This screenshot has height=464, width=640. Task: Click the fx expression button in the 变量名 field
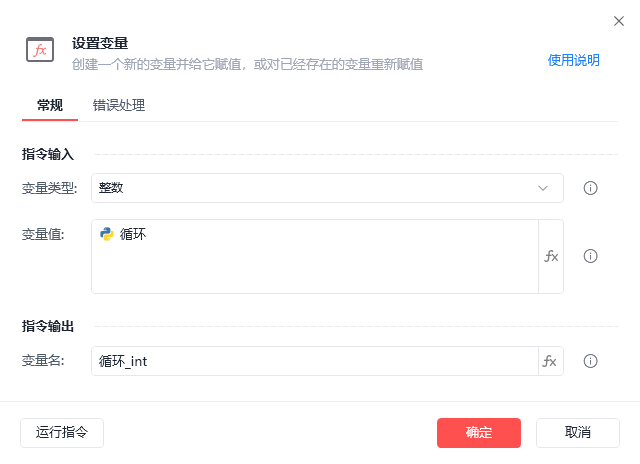tap(550, 361)
